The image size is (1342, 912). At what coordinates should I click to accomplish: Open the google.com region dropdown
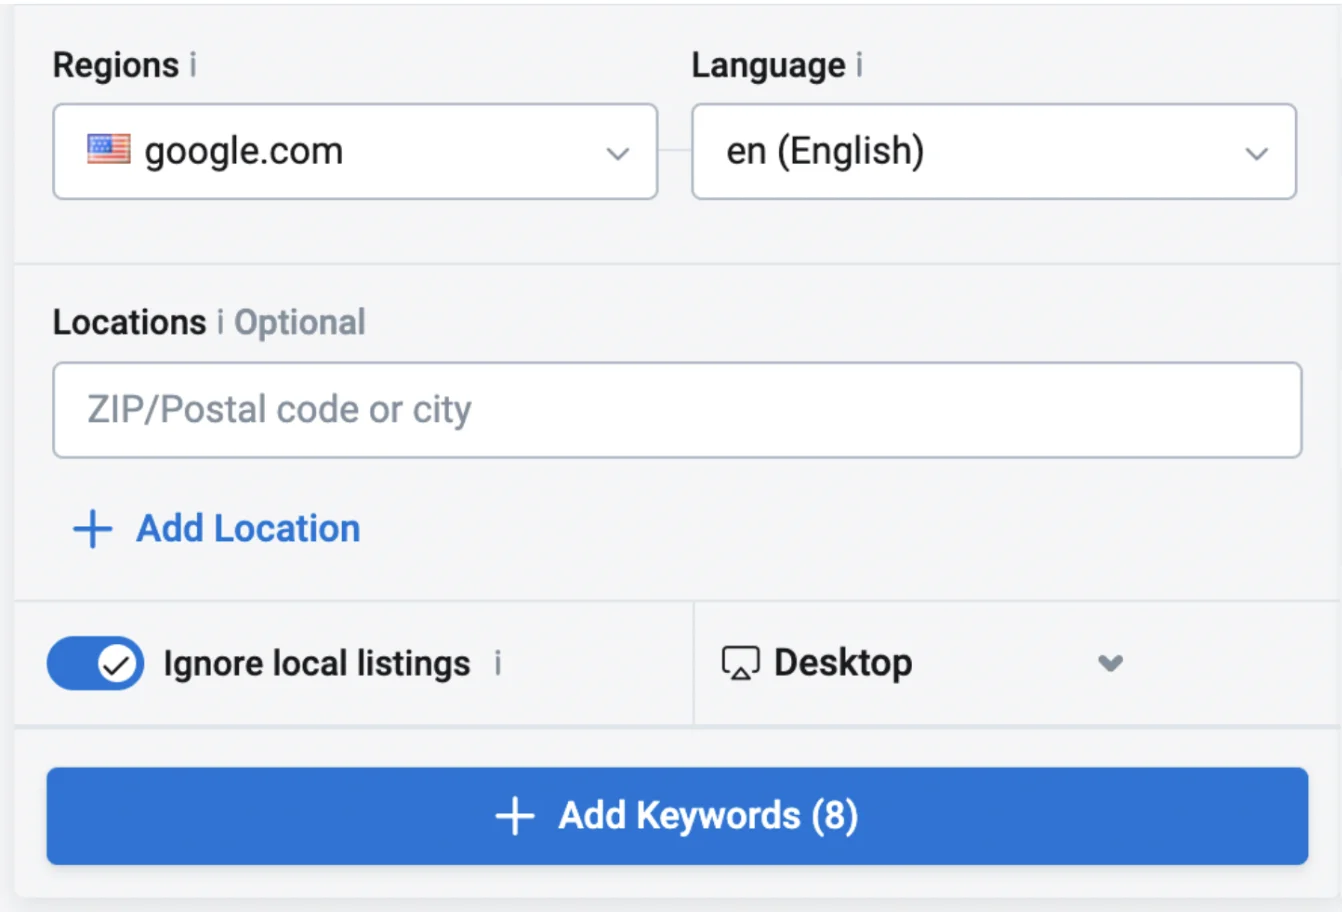(355, 151)
